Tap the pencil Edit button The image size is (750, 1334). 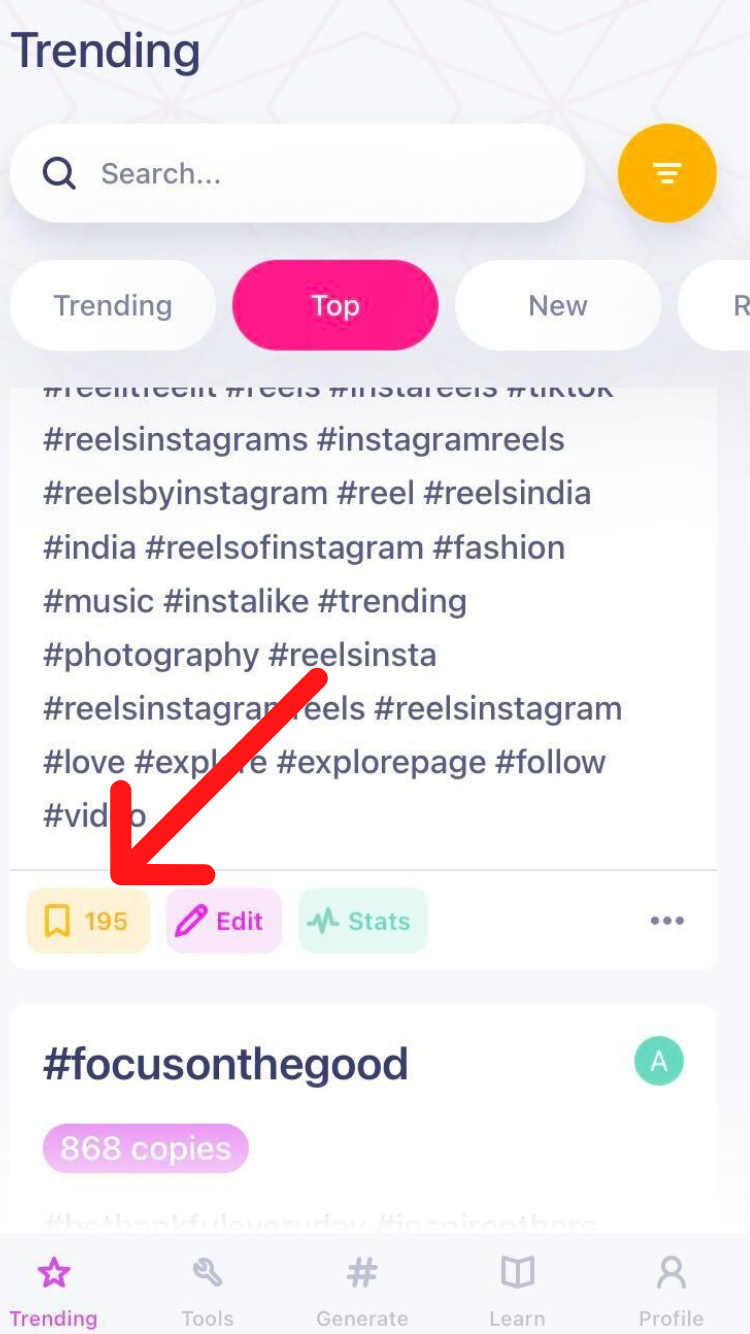click(224, 921)
